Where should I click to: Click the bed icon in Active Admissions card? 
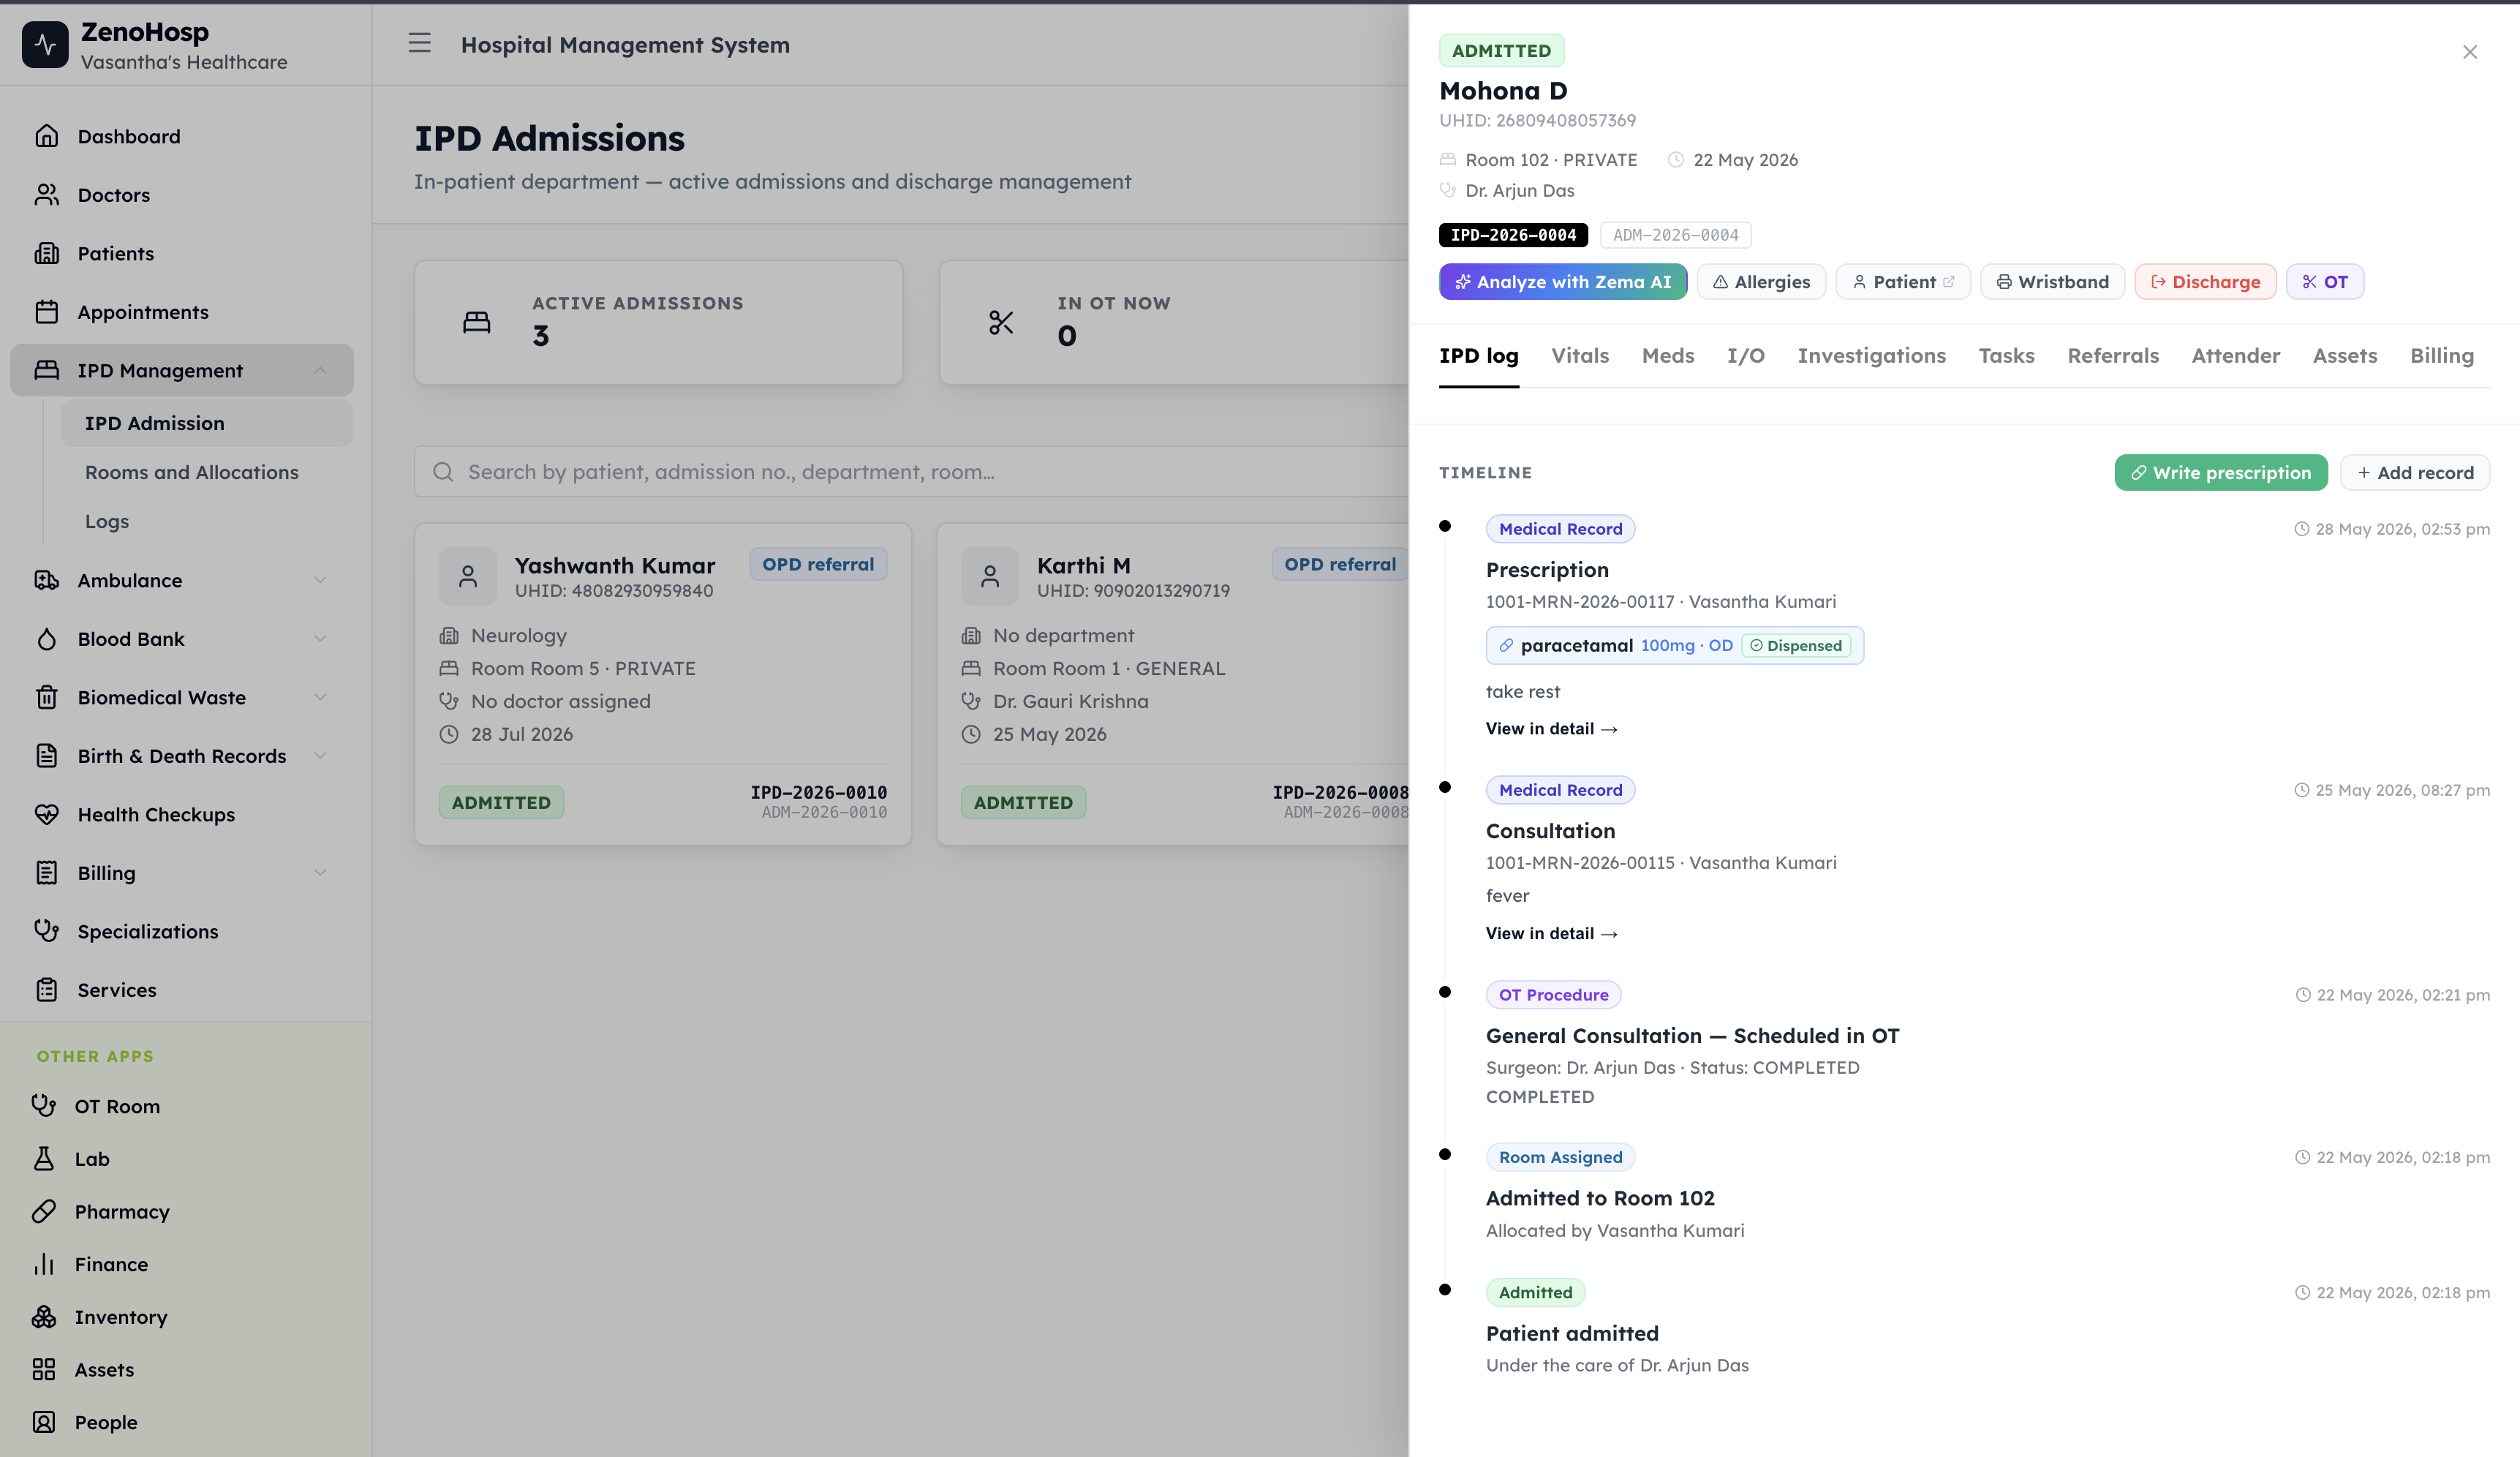(x=477, y=322)
